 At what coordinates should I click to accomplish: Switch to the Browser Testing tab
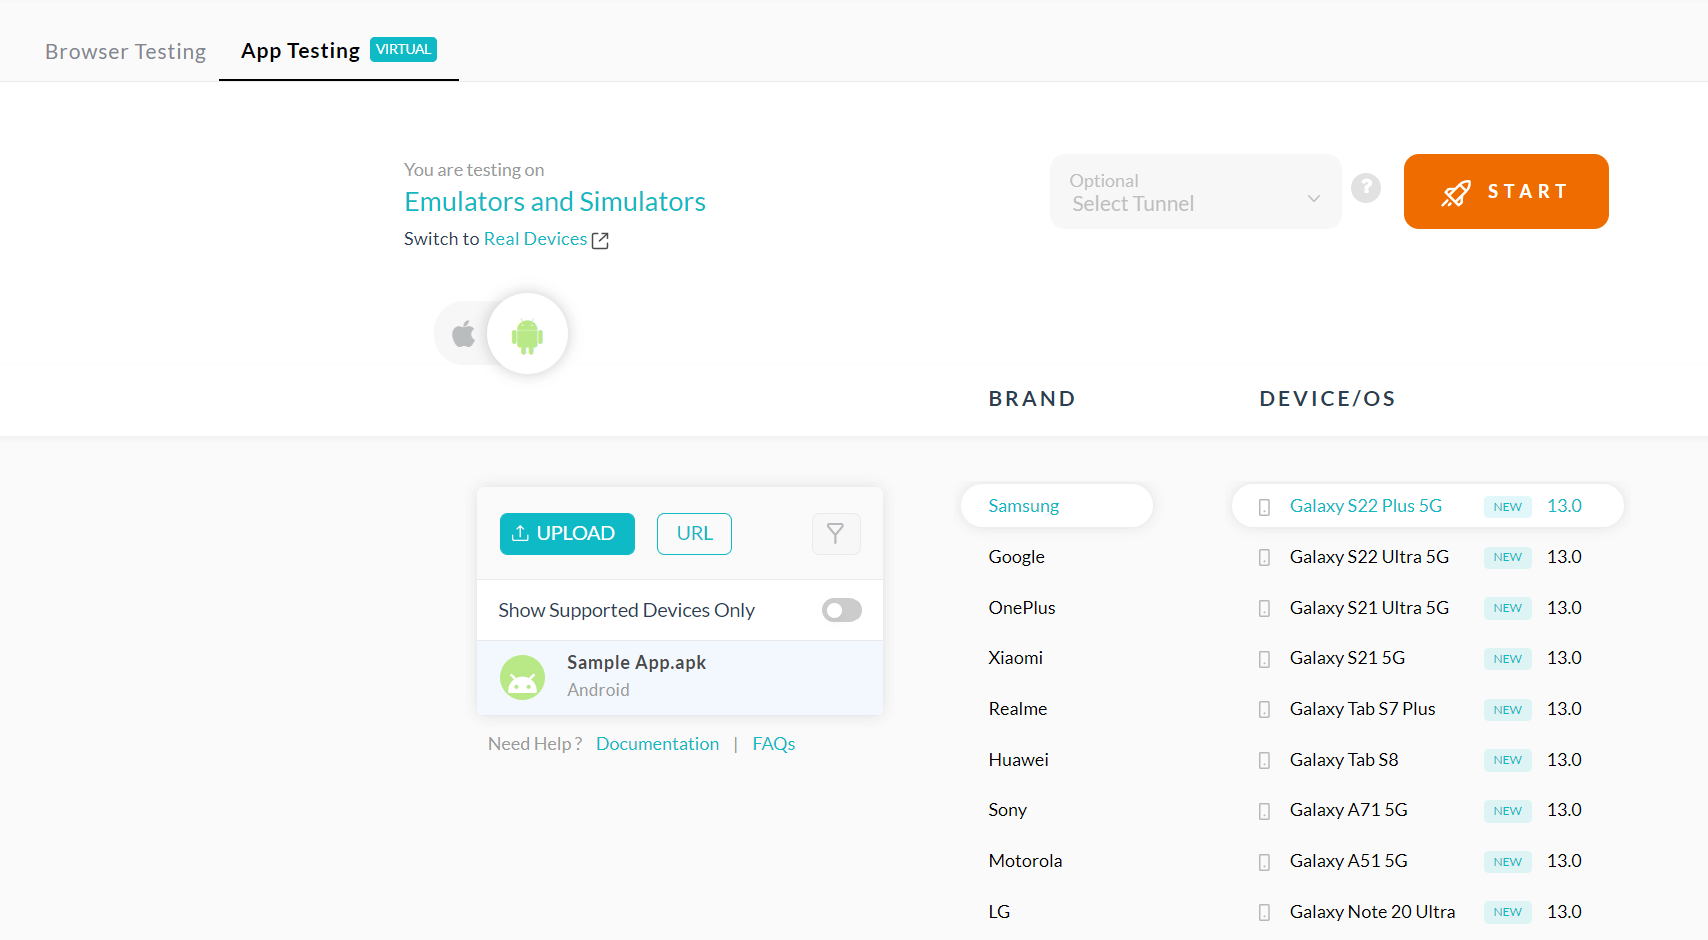click(125, 51)
